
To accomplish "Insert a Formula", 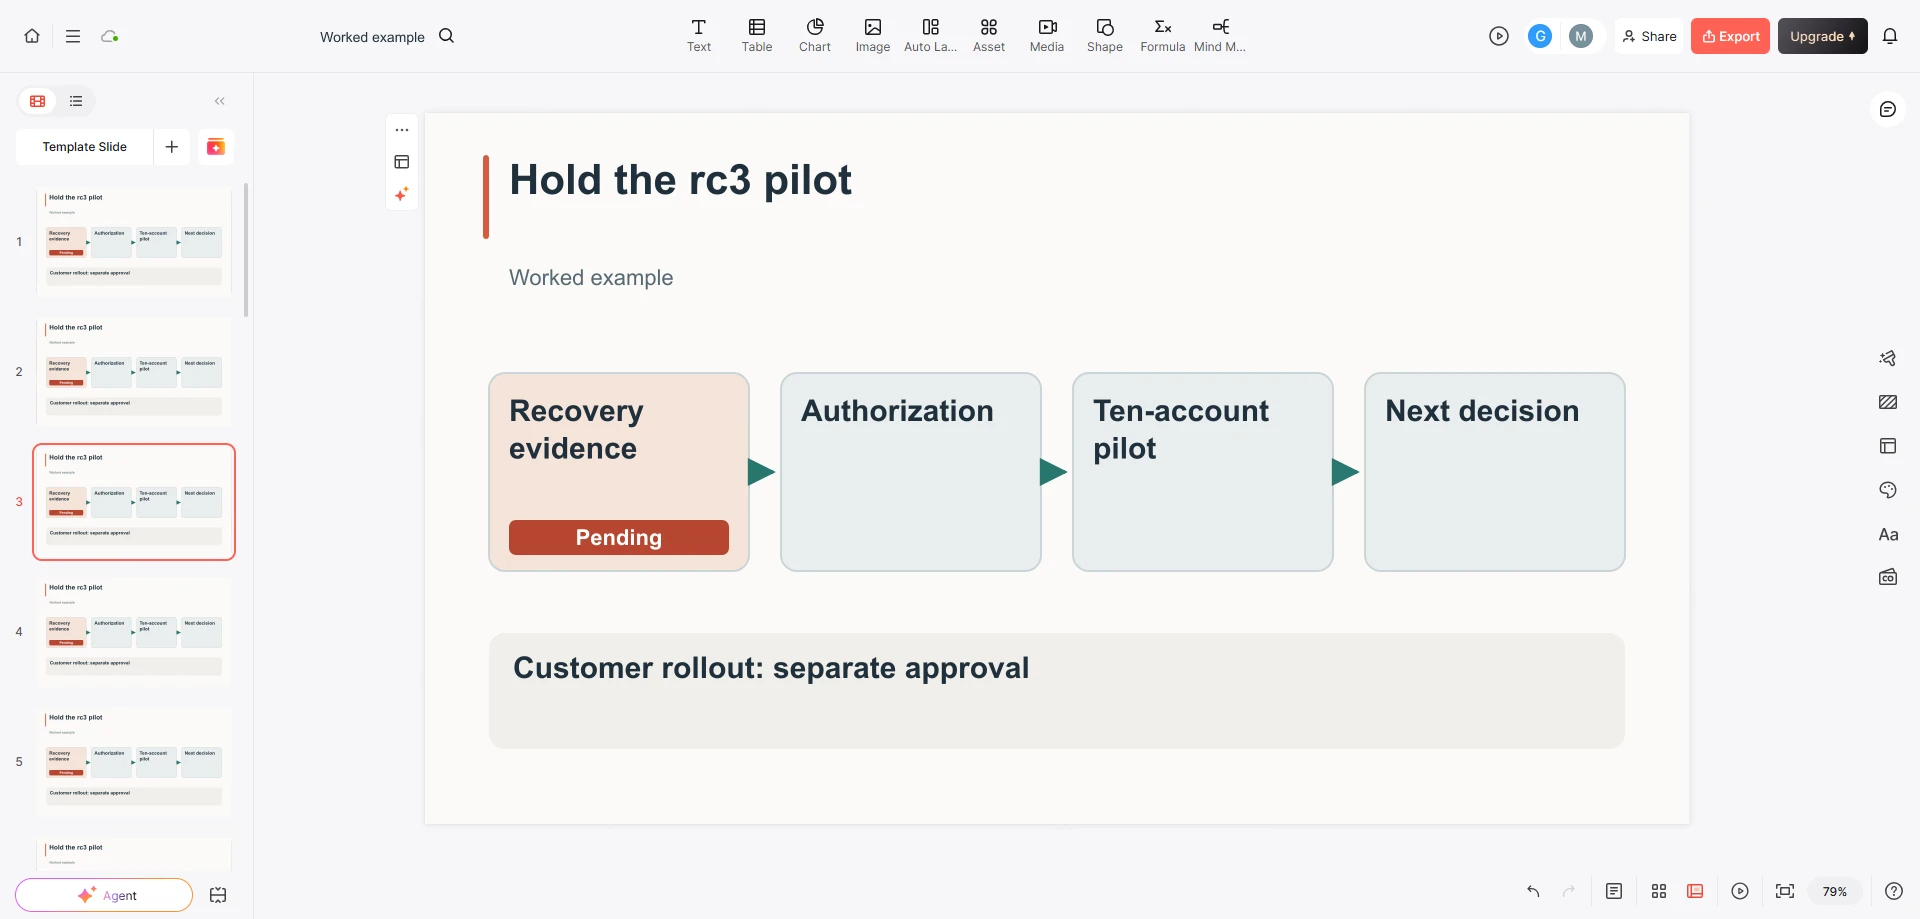I will tap(1163, 35).
